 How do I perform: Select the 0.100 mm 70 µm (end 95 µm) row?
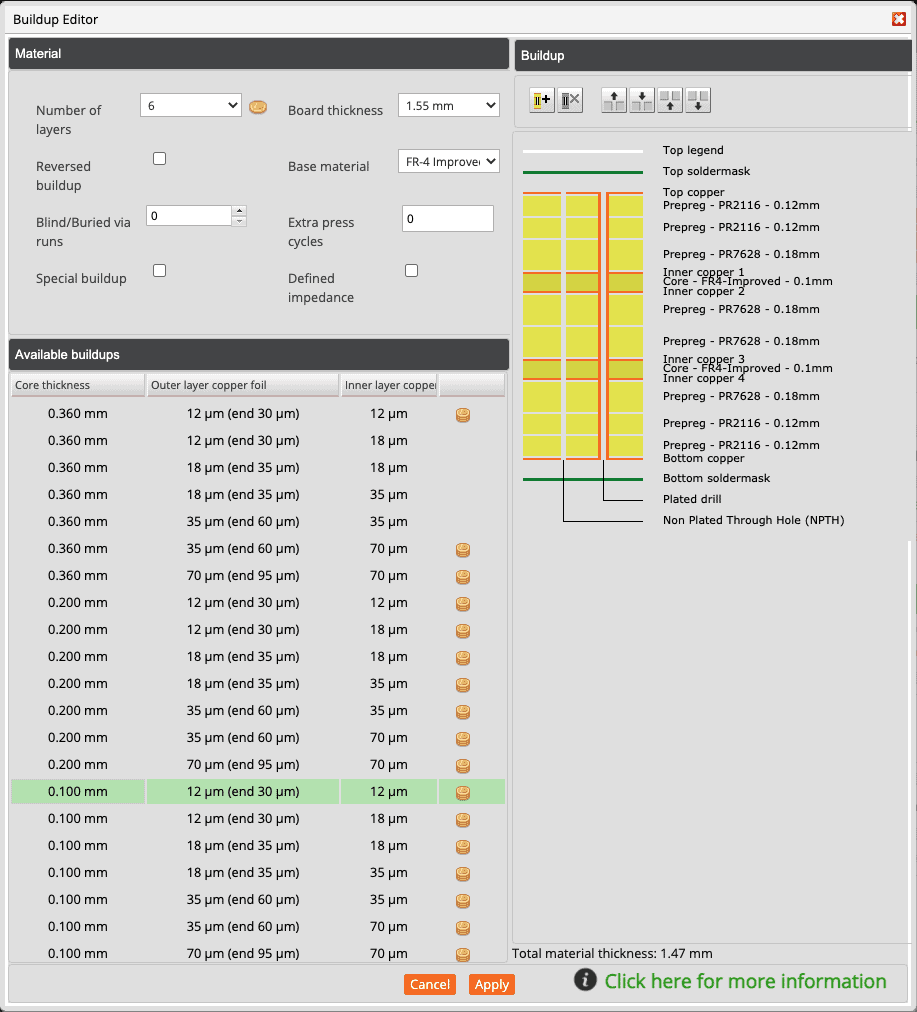258,953
